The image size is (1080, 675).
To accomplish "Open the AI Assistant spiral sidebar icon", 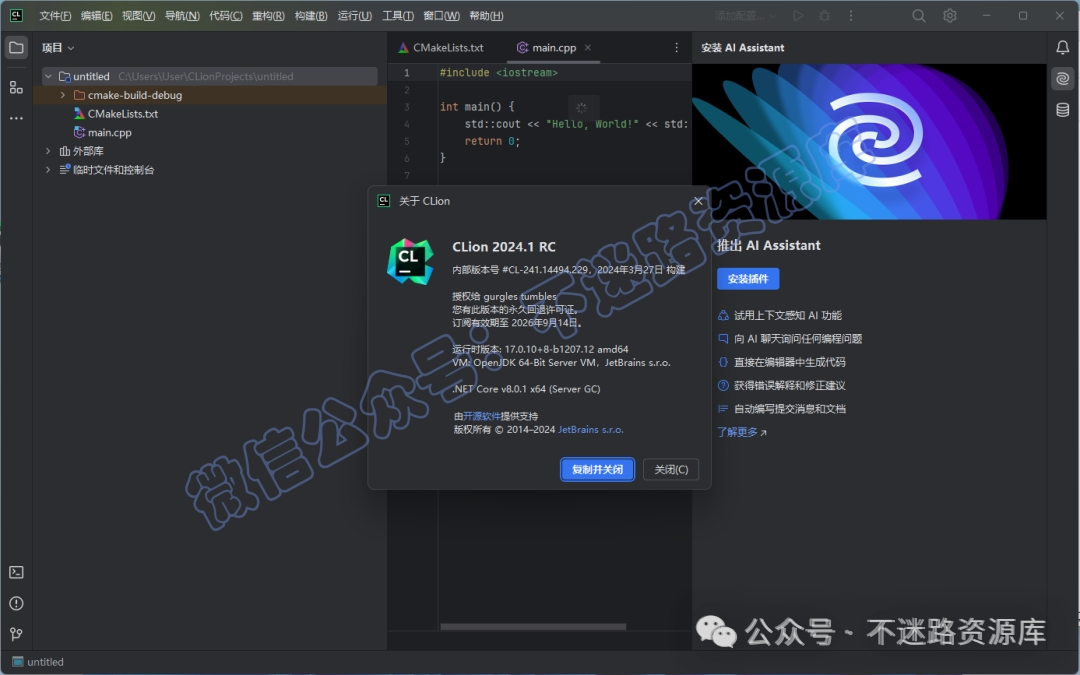I will pos(1063,79).
